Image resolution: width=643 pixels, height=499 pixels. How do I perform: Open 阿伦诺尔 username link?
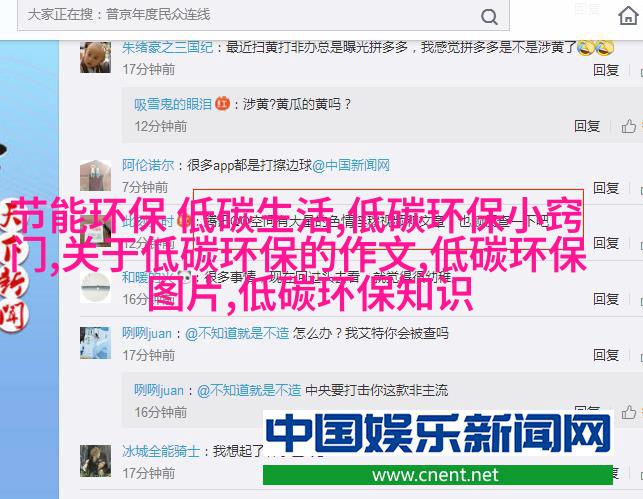click(148, 165)
